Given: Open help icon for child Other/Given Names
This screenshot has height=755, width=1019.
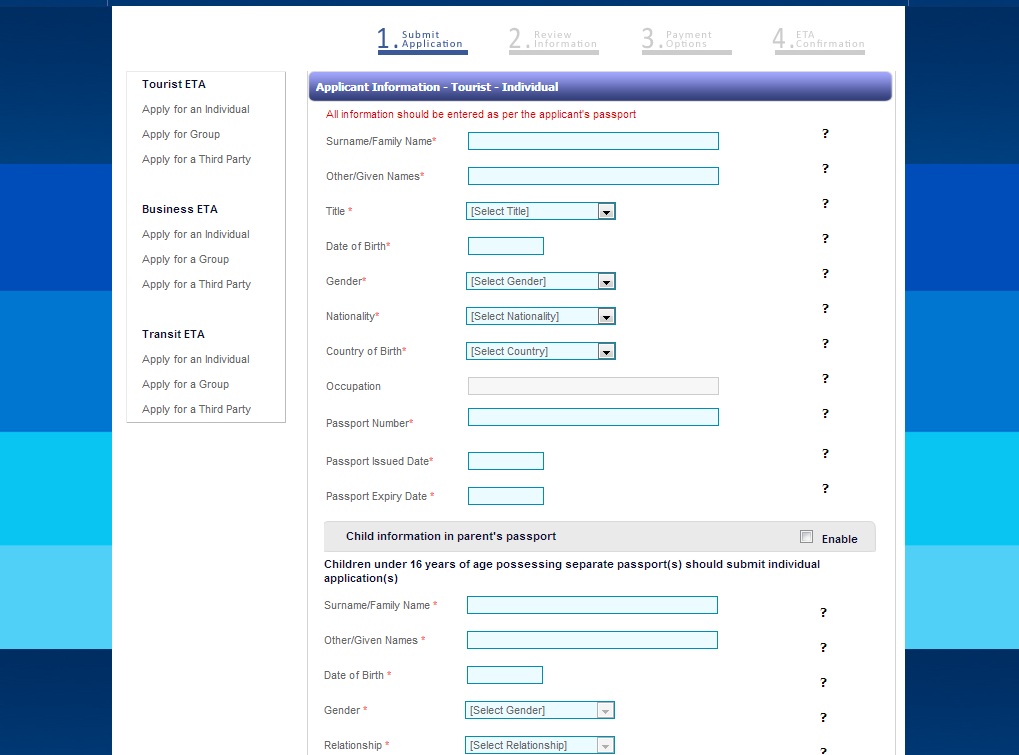Looking at the screenshot, I should coord(823,648).
